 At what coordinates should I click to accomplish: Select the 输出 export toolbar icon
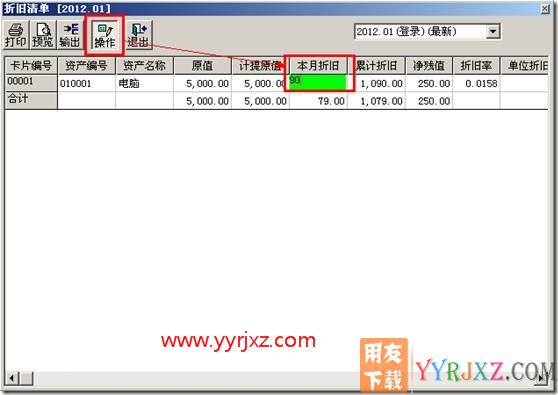(x=70, y=35)
